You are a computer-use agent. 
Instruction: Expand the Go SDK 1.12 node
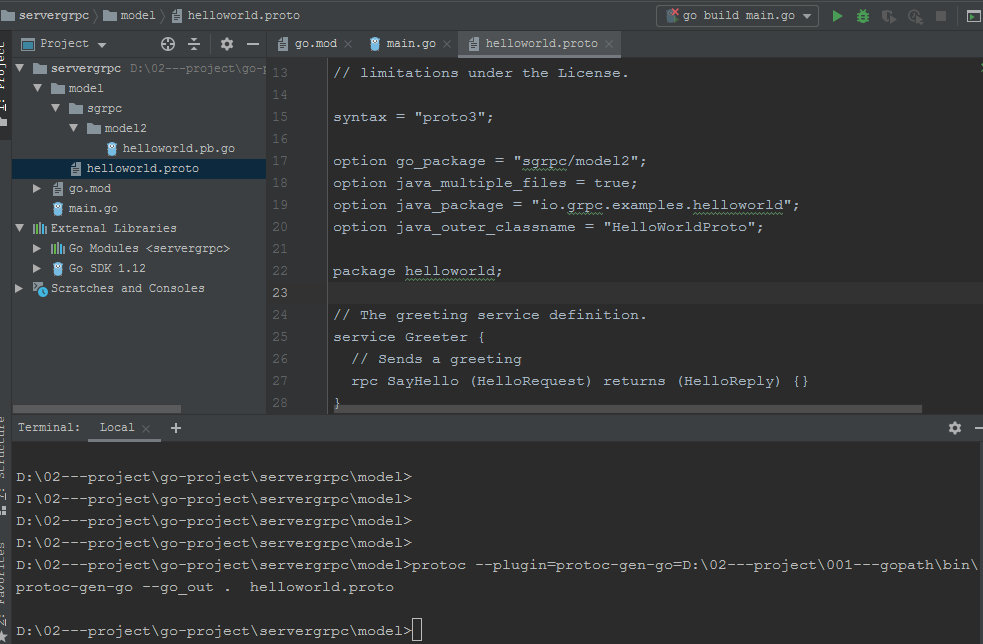coord(36,268)
